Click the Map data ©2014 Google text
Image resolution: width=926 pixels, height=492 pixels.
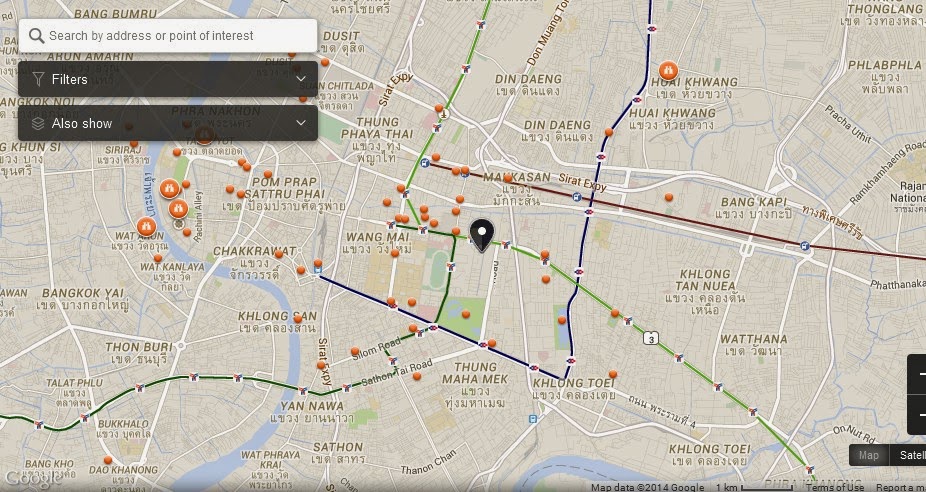point(647,487)
